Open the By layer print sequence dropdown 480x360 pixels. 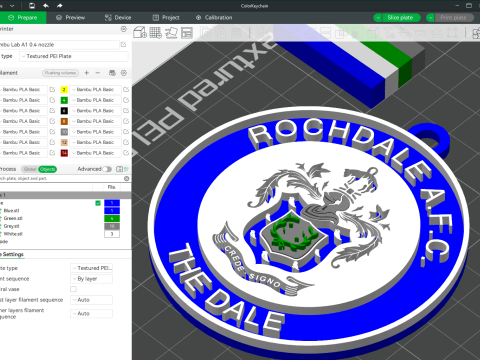[91, 279]
